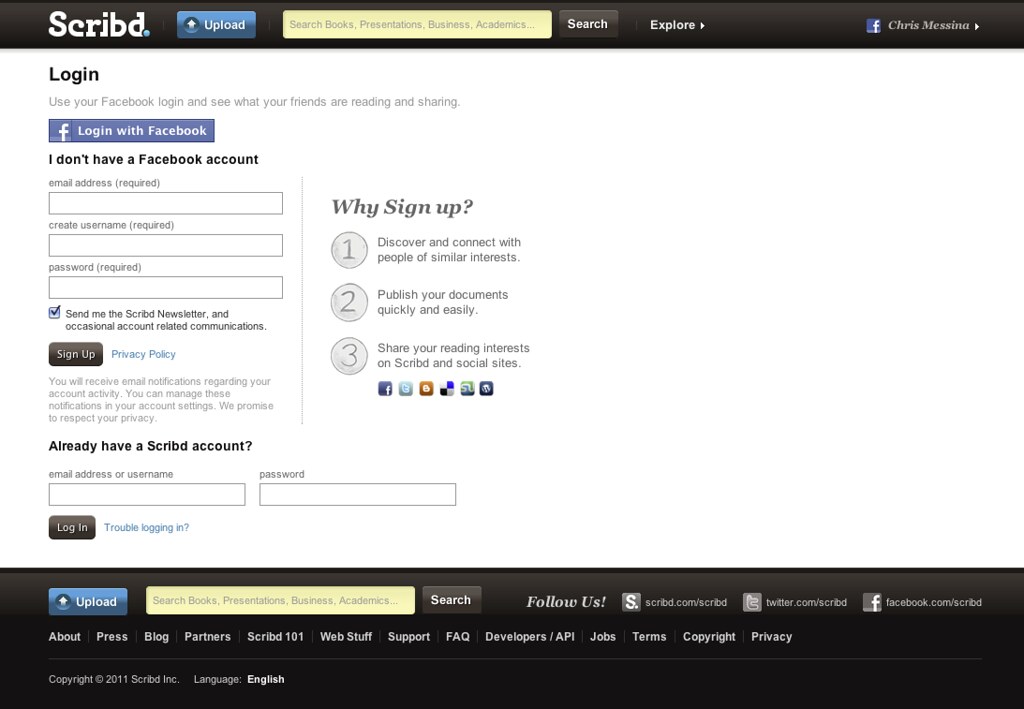Uncheck the Scribd Newsletter checkbox
This screenshot has height=709, width=1024.
click(55, 313)
